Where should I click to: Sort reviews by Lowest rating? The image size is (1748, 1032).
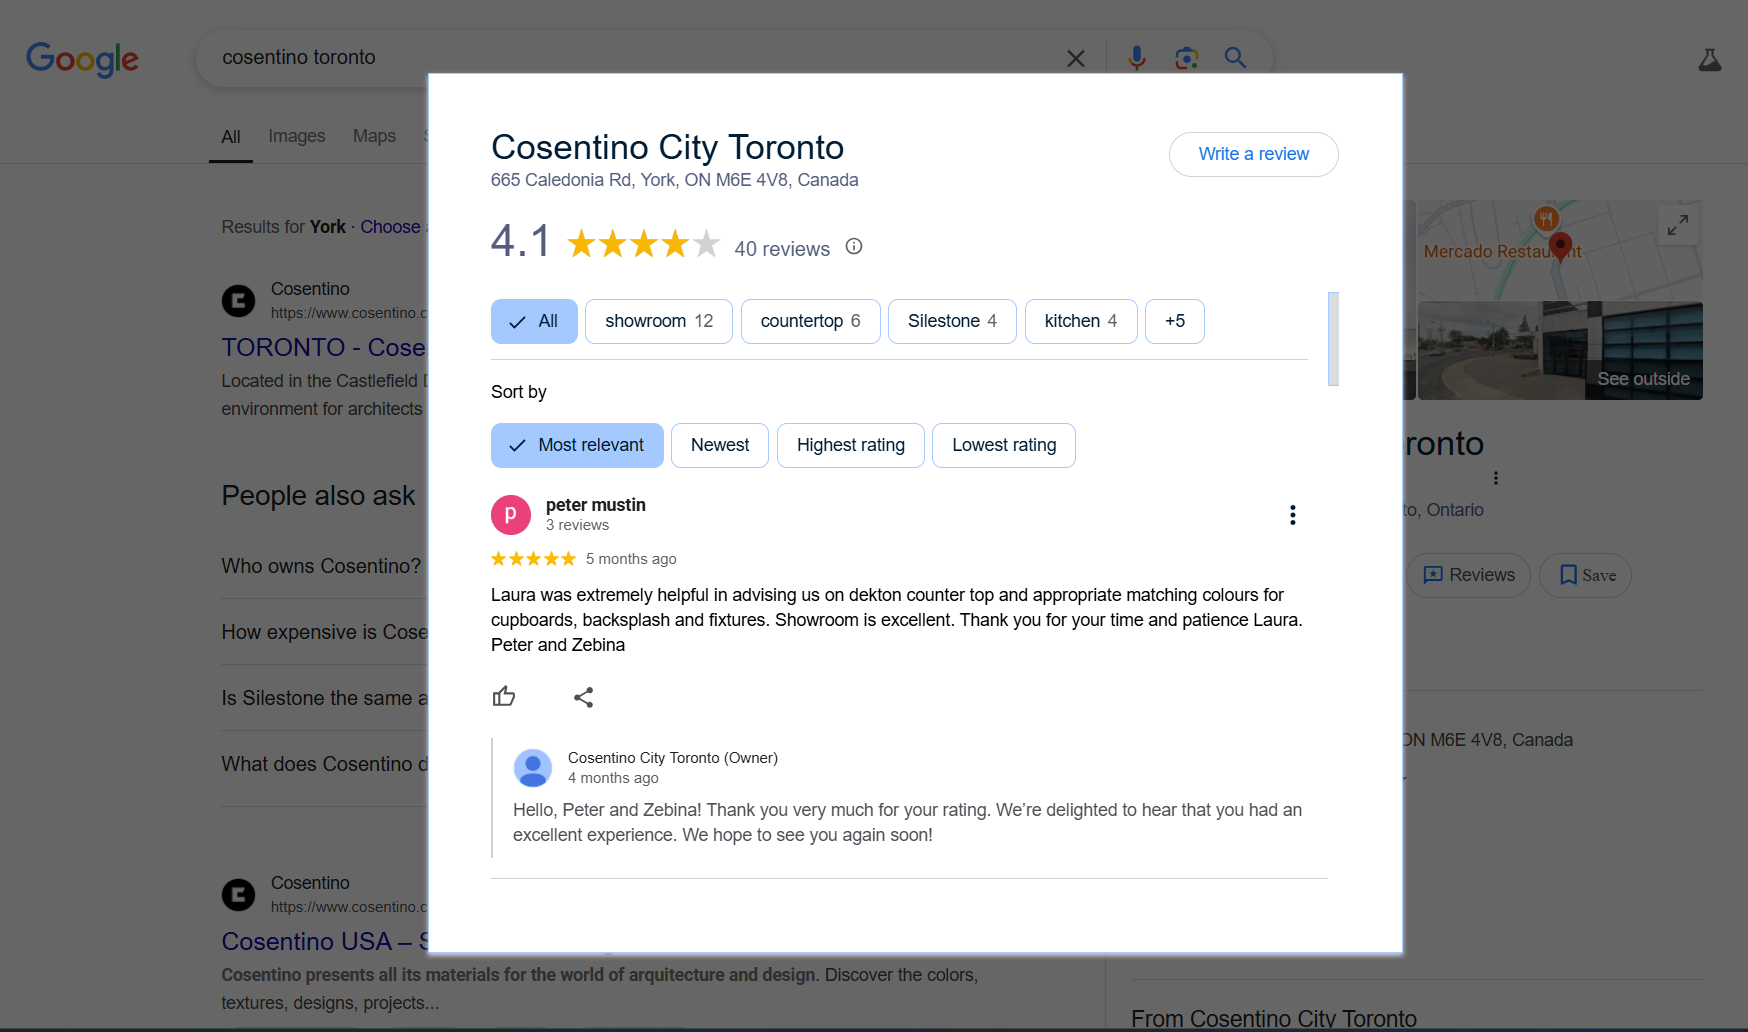pos(1003,445)
